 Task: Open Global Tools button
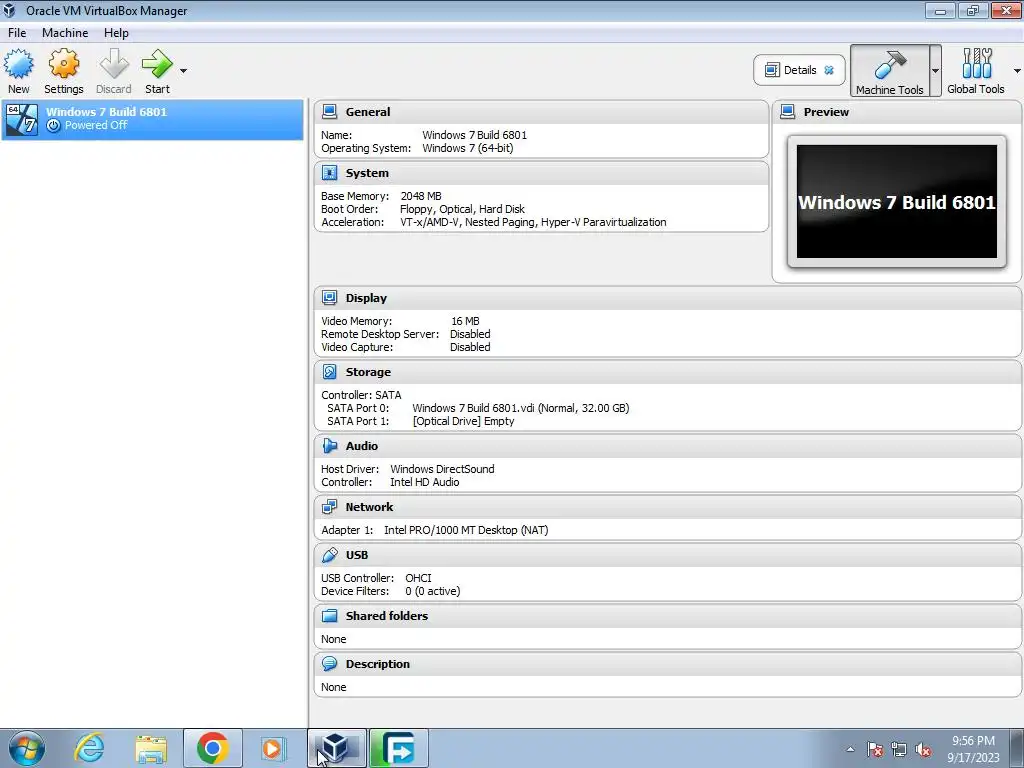pyautogui.click(x=976, y=71)
